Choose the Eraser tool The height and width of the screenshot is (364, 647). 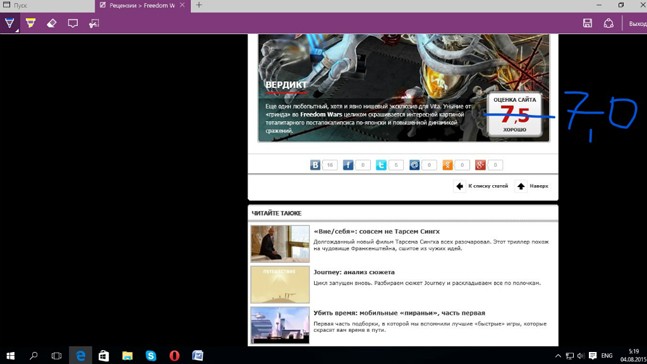52,23
